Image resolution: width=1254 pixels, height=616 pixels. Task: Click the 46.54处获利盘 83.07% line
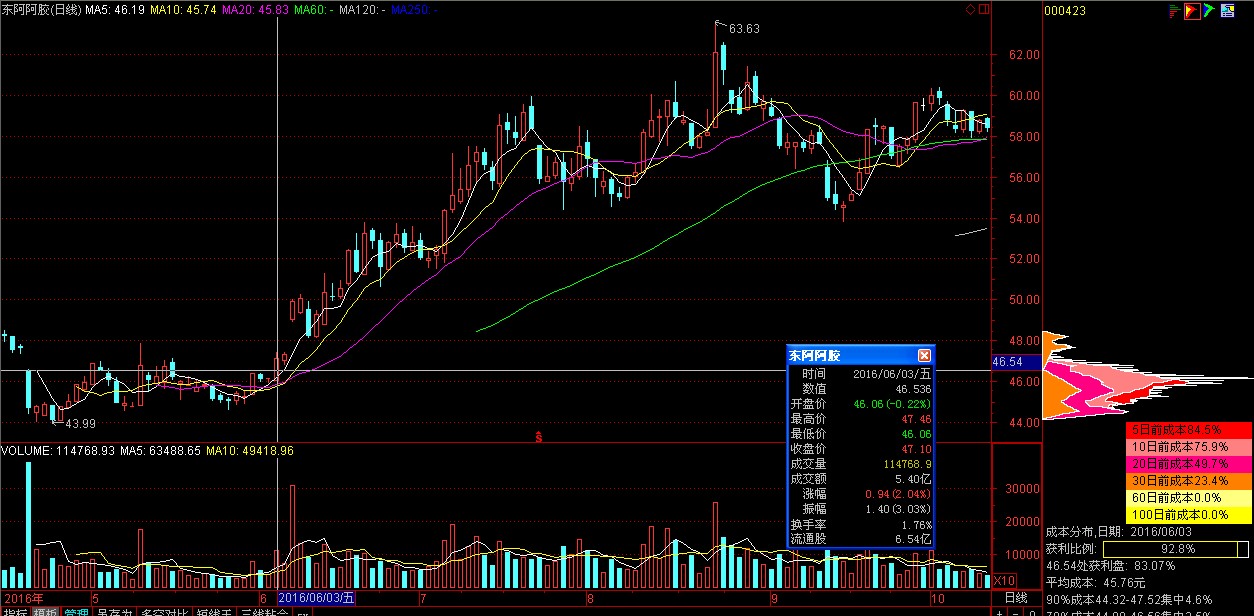point(1110,566)
